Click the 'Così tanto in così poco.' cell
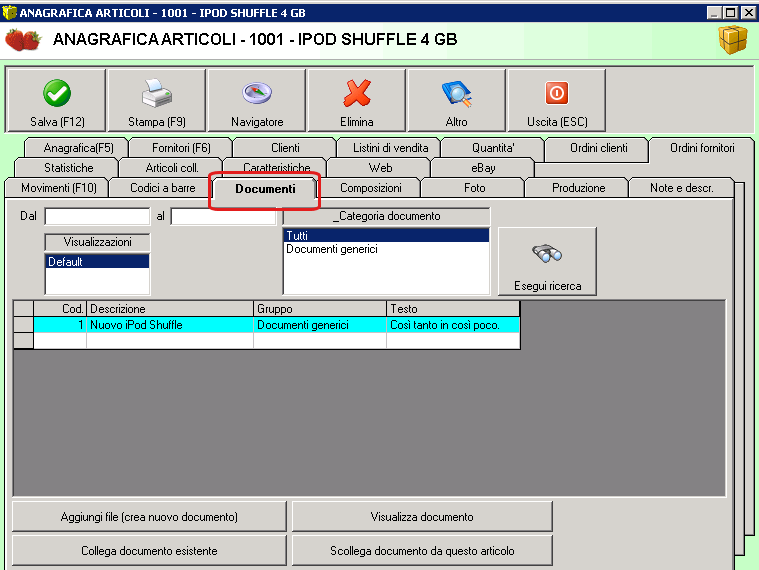 pos(453,325)
